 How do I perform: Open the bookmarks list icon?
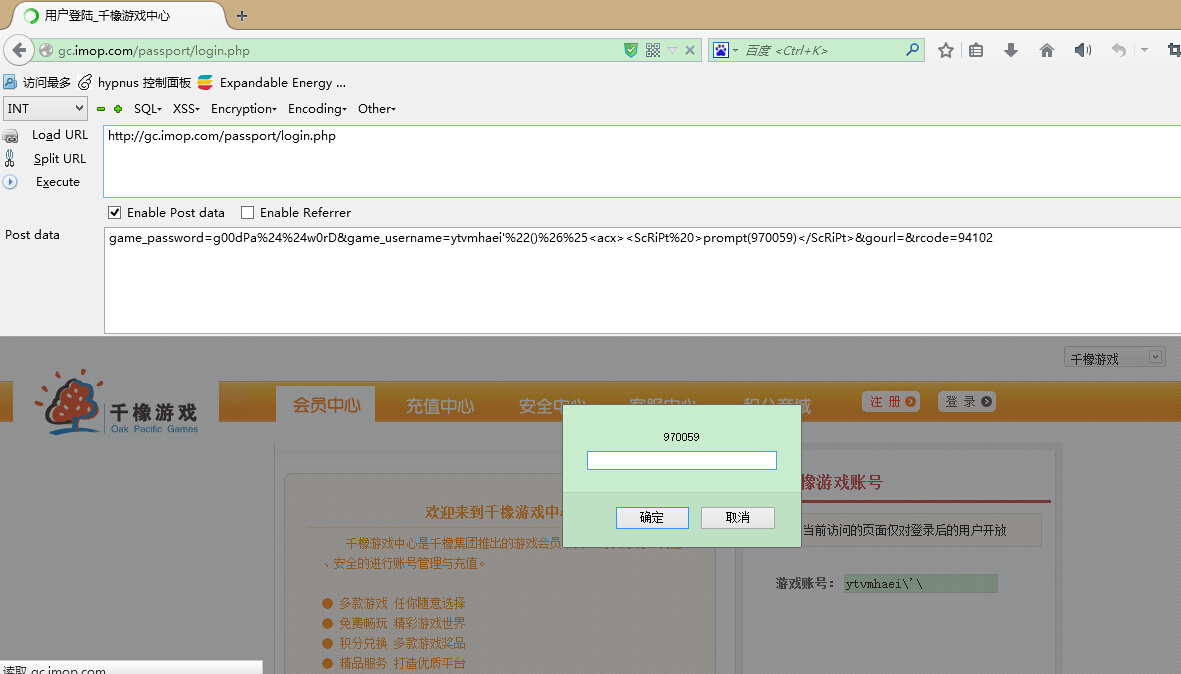(976, 50)
